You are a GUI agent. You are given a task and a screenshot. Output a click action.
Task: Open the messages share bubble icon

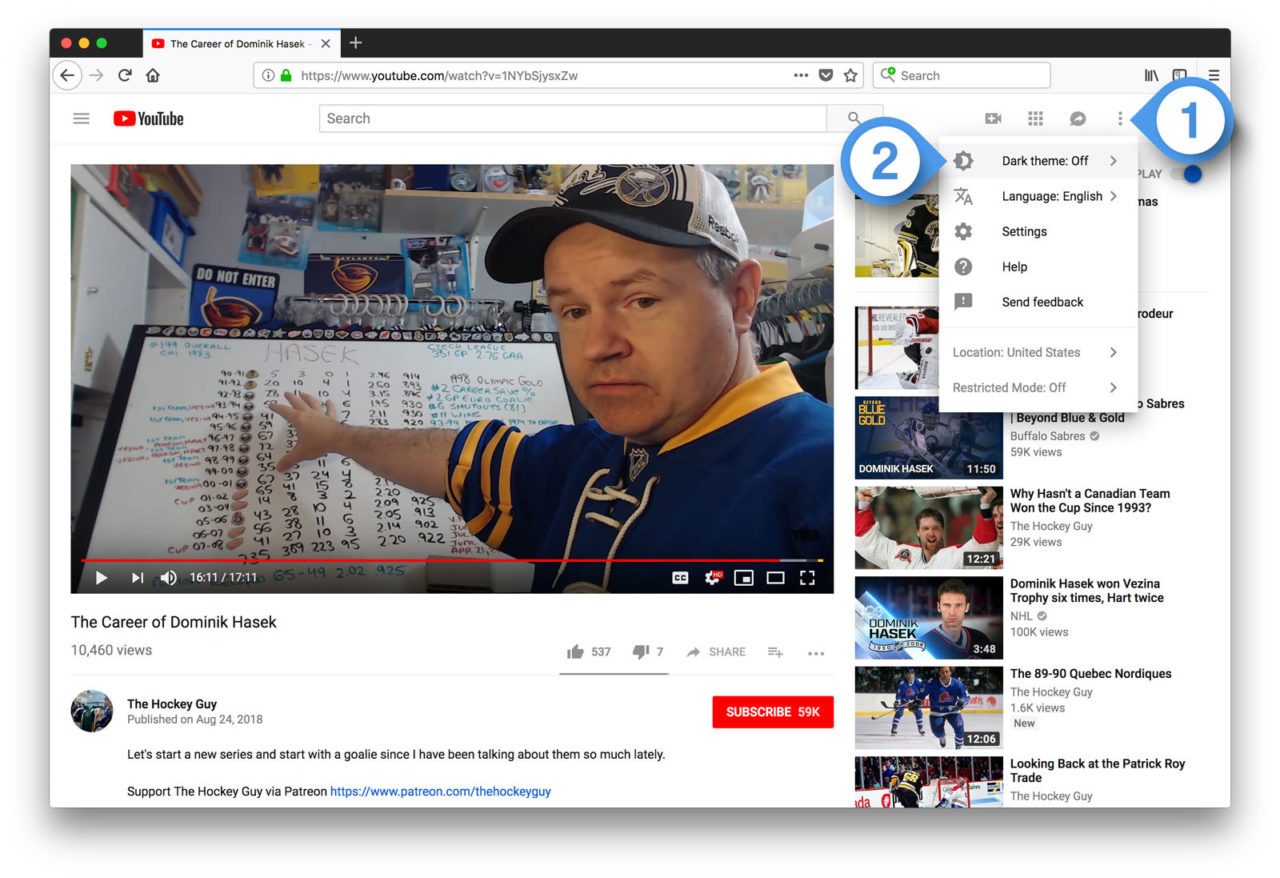coord(1078,118)
